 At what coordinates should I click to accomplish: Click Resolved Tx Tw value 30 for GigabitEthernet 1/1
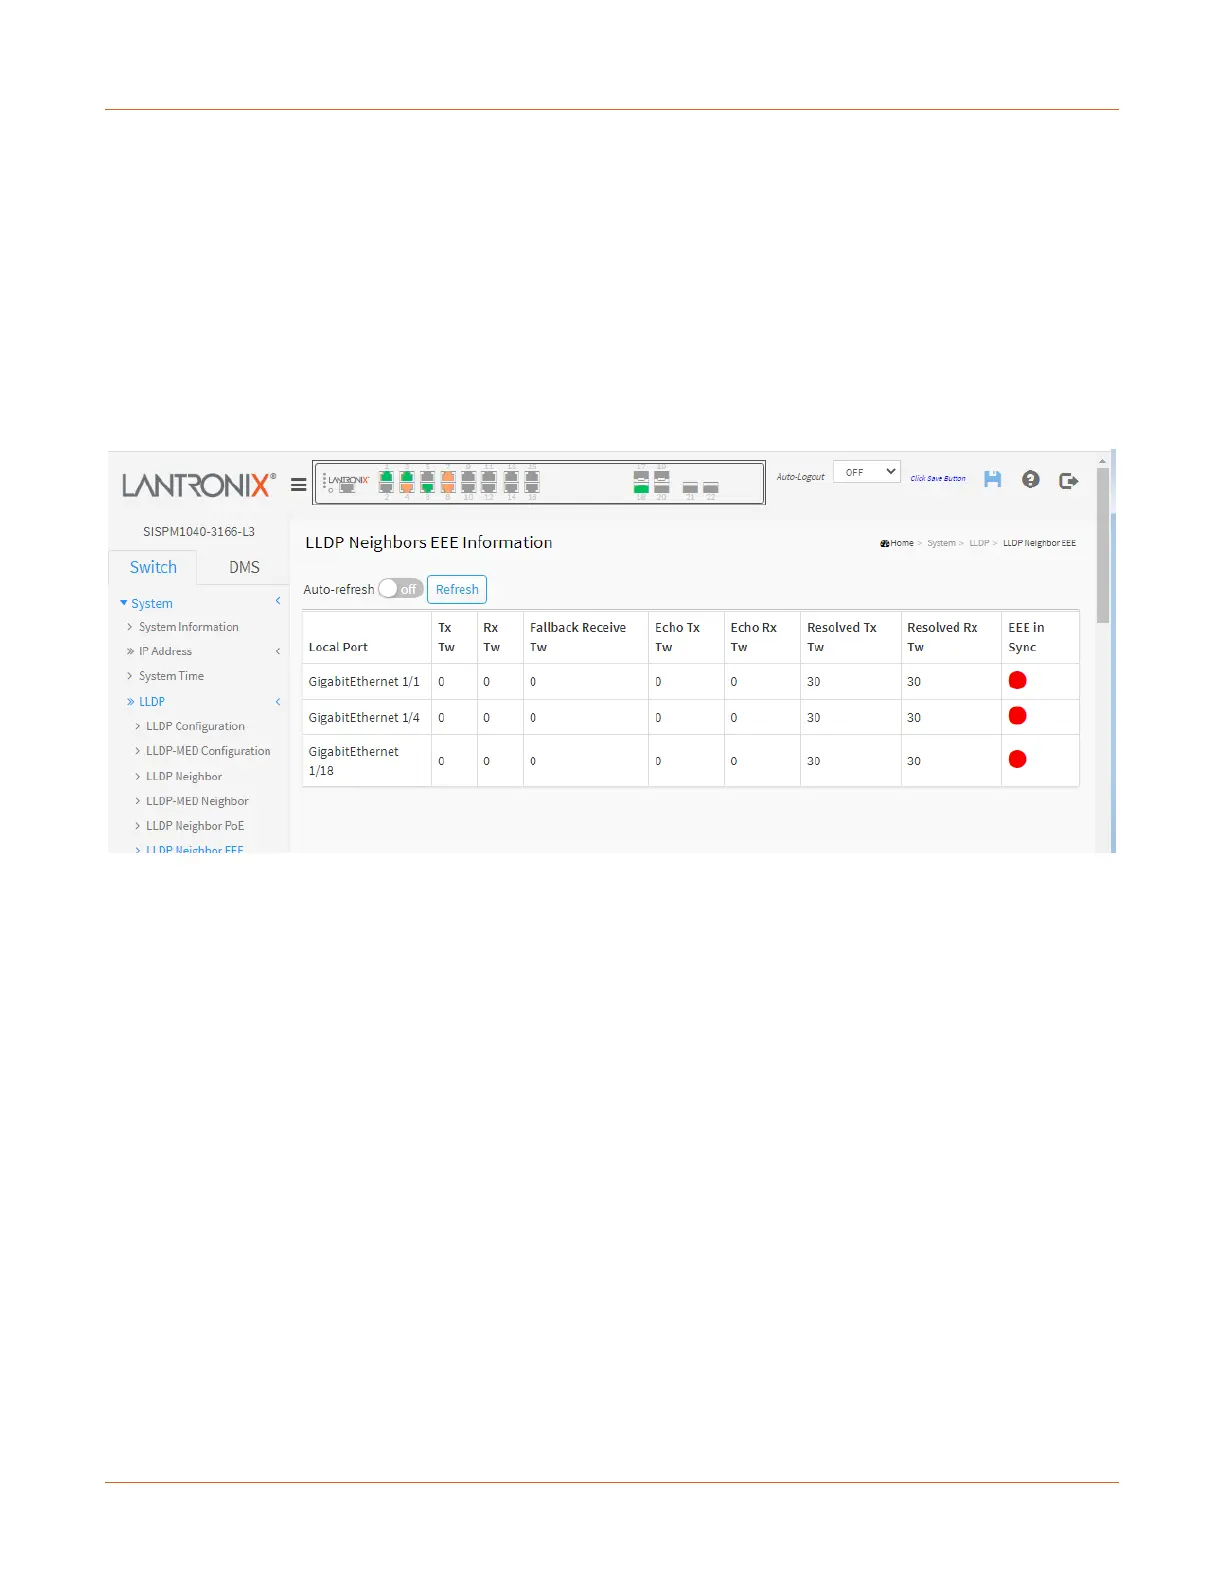click(x=814, y=682)
